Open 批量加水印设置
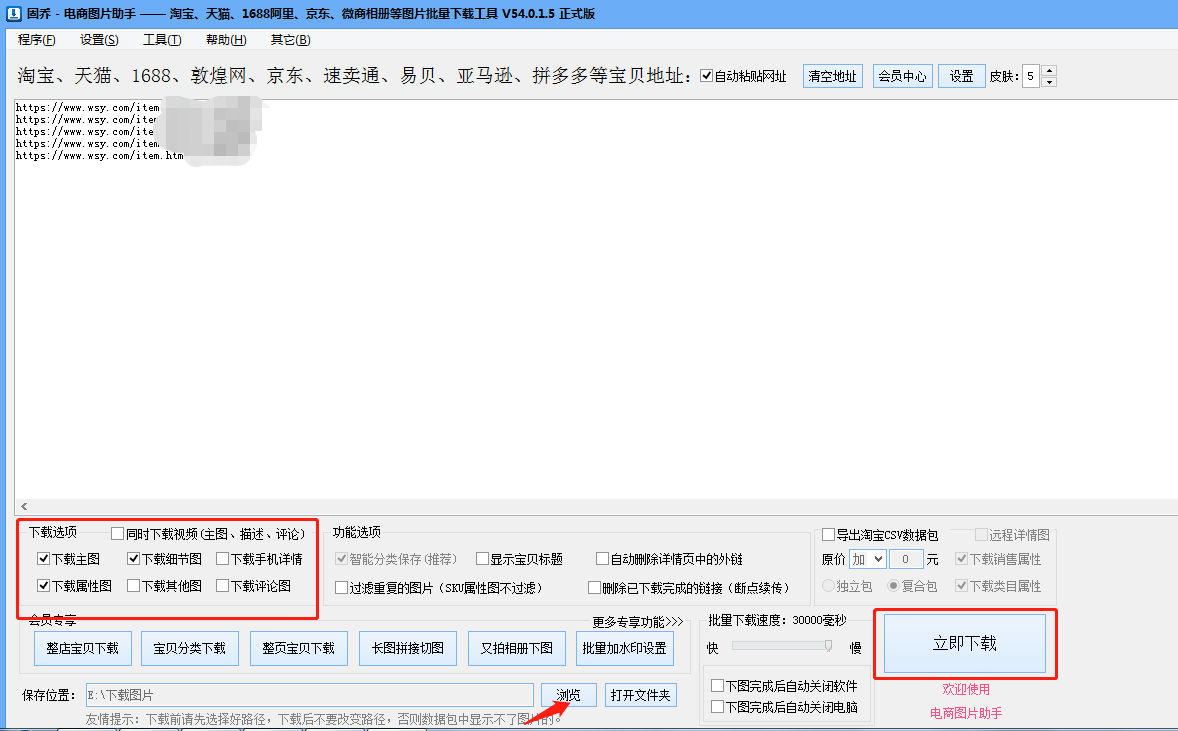 (x=624, y=648)
